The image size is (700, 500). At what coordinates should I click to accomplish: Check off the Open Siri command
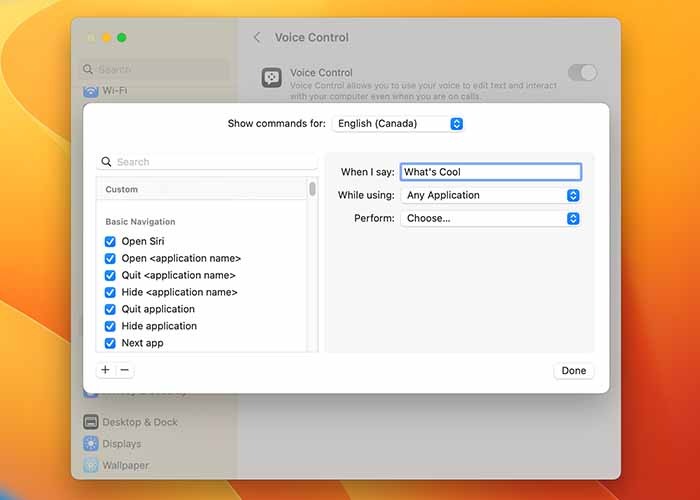point(110,242)
